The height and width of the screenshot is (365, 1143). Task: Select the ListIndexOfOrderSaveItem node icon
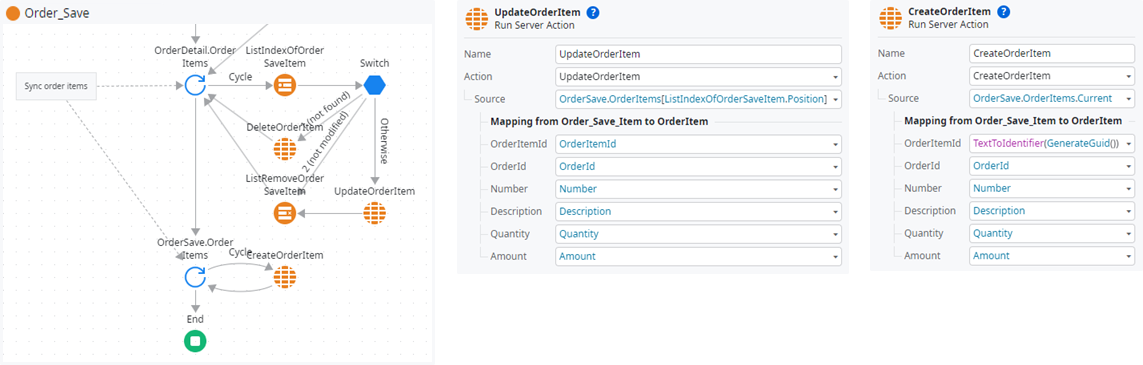coord(285,86)
